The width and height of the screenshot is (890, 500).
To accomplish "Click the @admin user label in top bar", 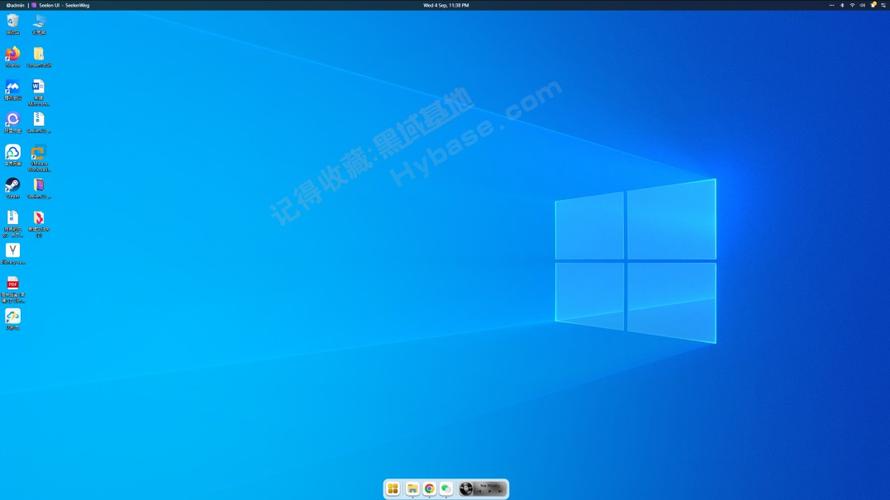I will click(15, 5).
